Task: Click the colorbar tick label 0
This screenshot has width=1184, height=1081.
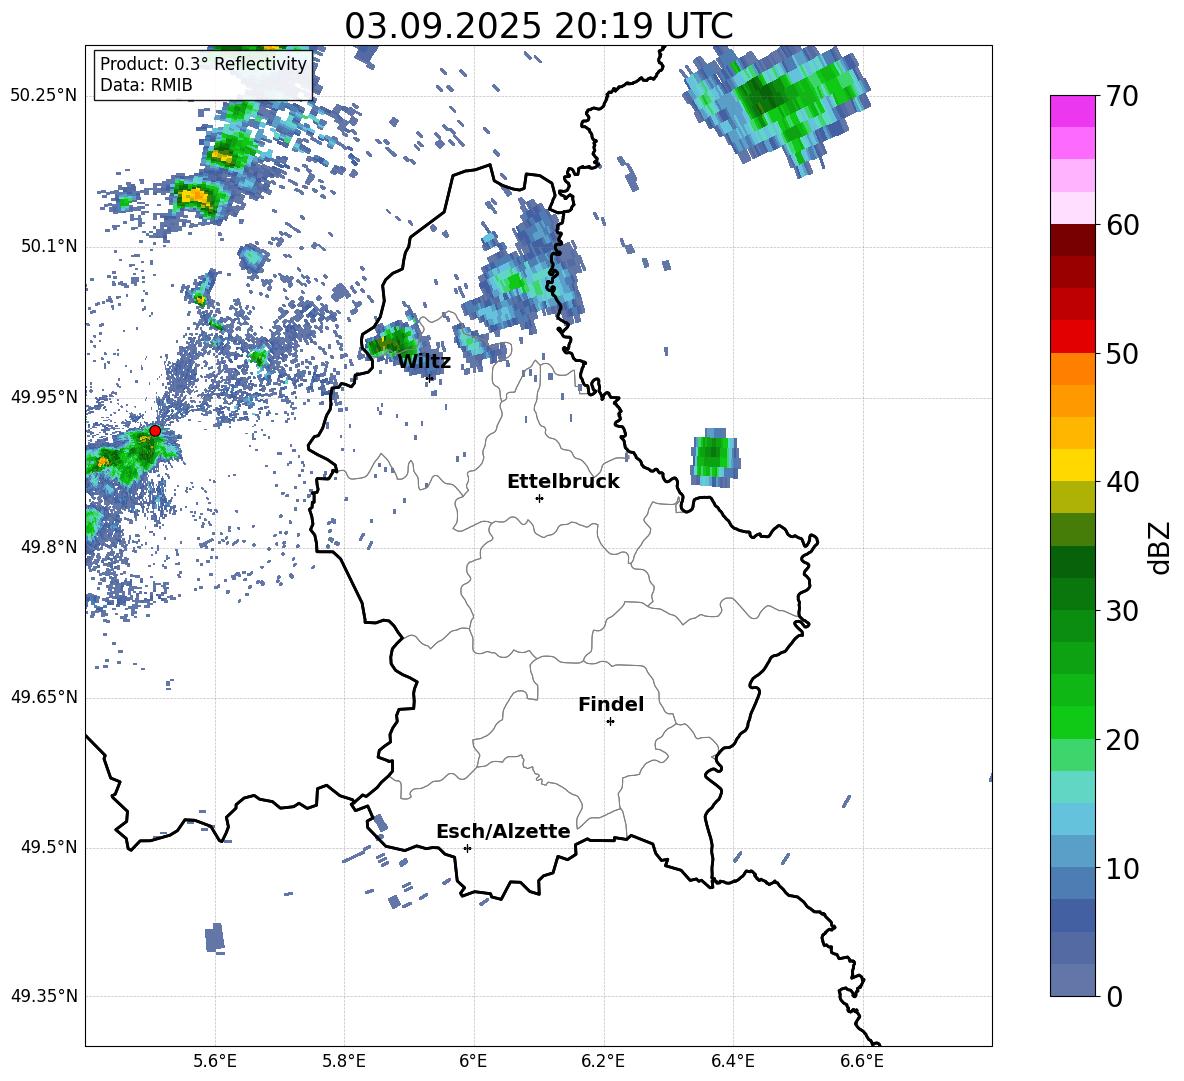Action: point(1114,997)
